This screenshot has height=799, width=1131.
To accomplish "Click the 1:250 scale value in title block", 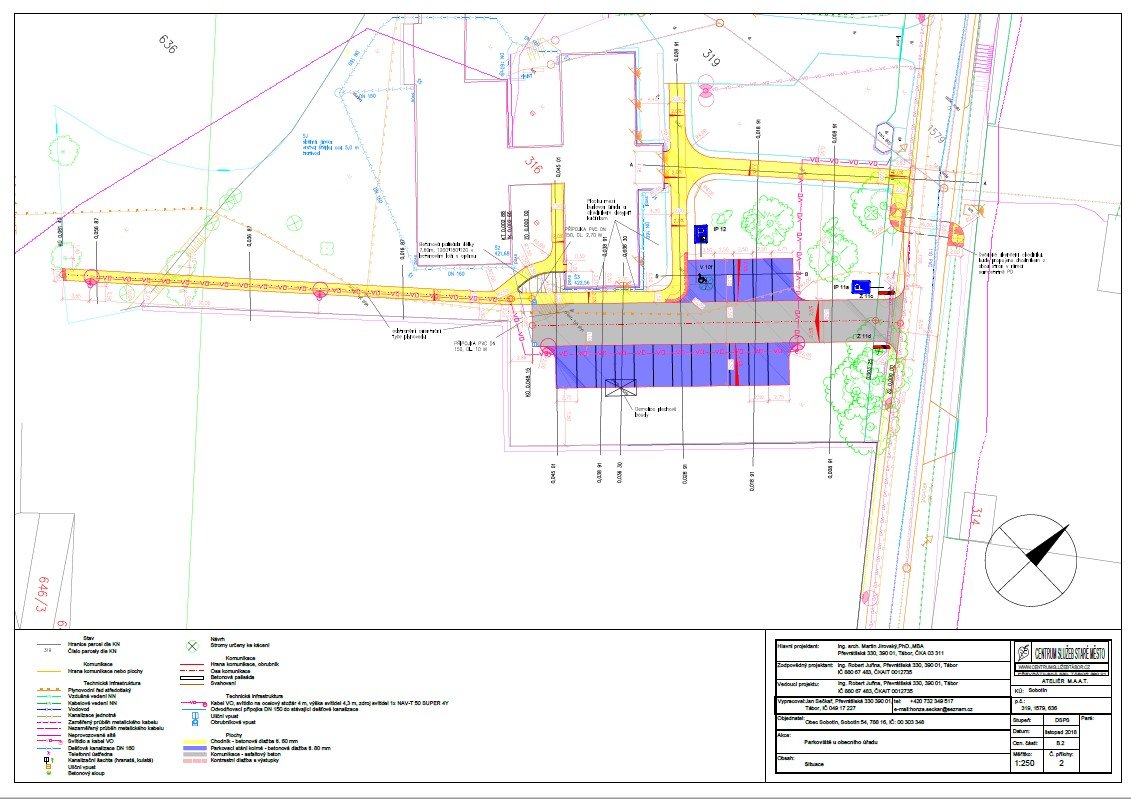I will [1024, 762].
